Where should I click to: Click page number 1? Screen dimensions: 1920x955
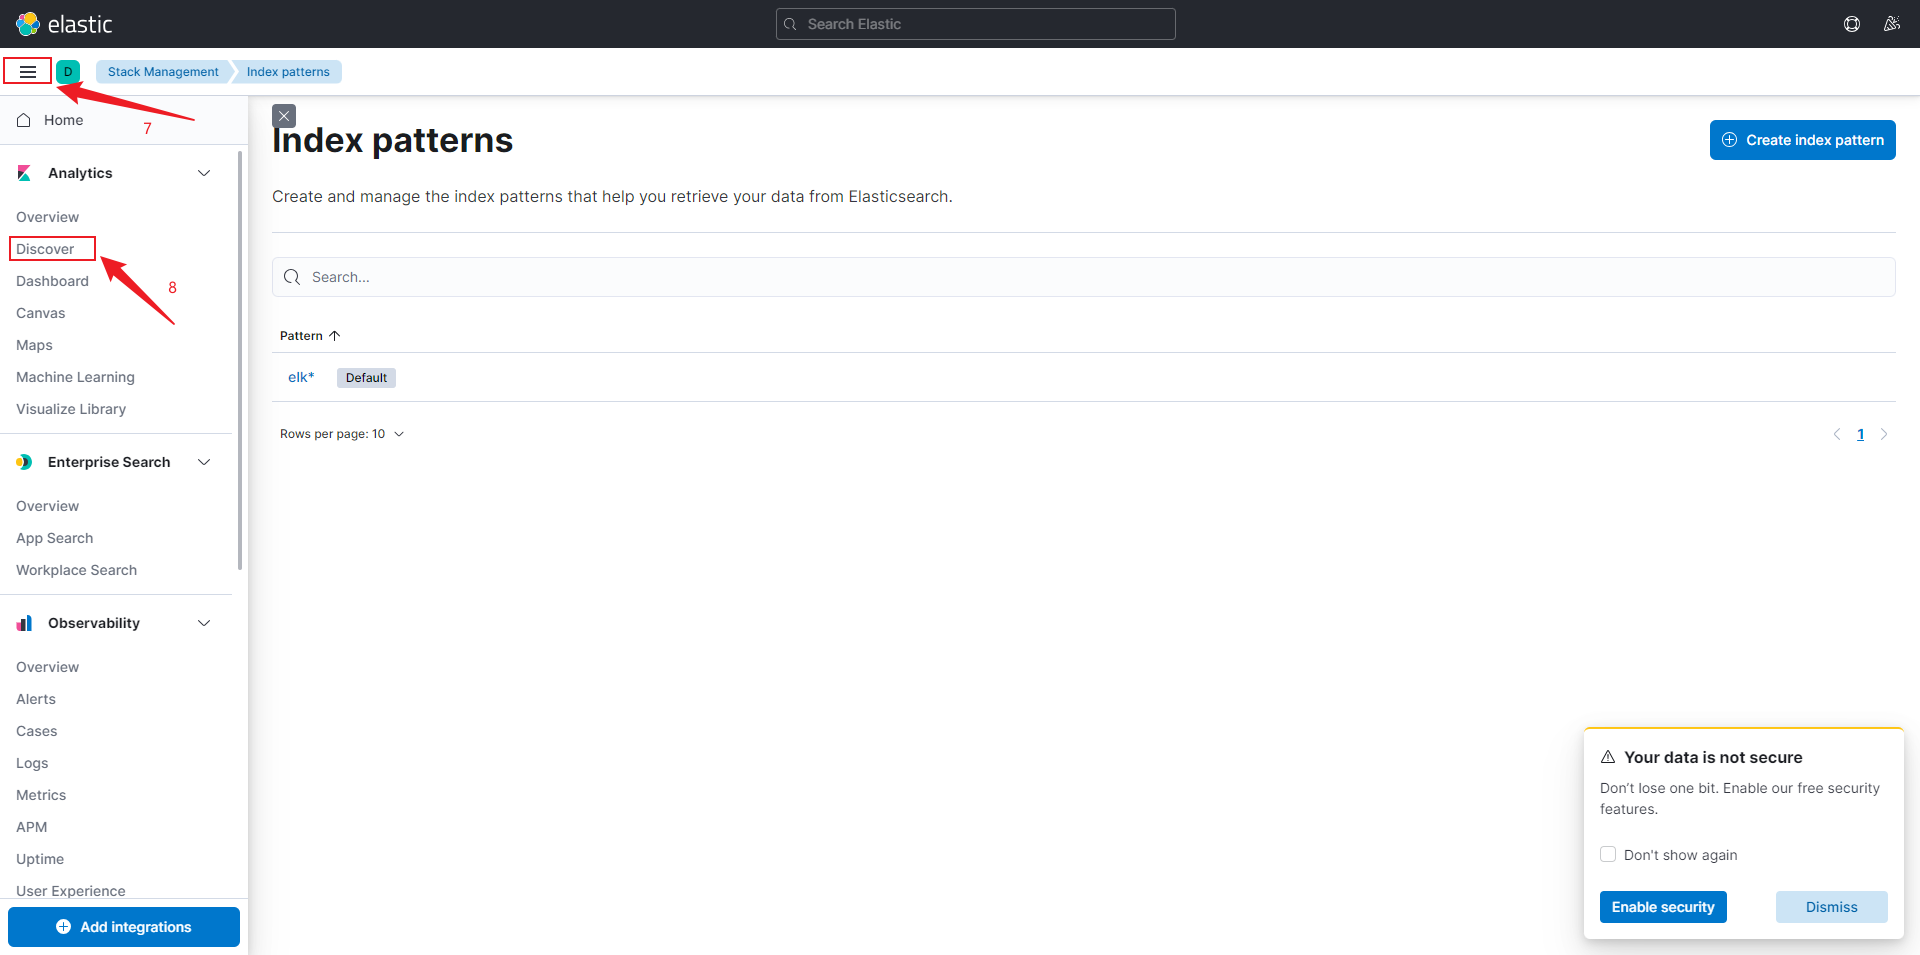(1860, 434)
